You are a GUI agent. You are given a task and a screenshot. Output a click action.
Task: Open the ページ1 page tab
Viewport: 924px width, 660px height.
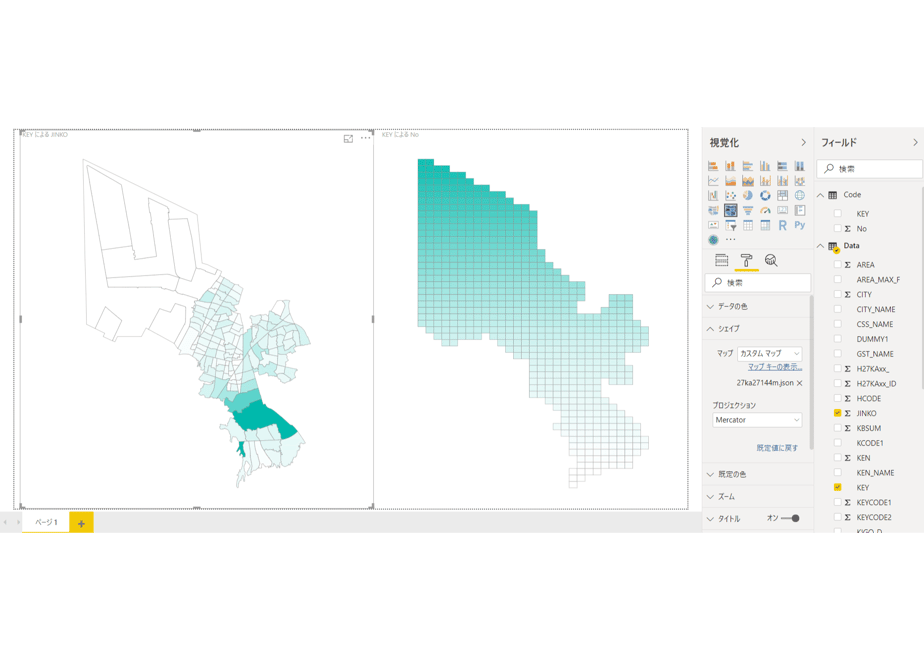click(46, 522)
